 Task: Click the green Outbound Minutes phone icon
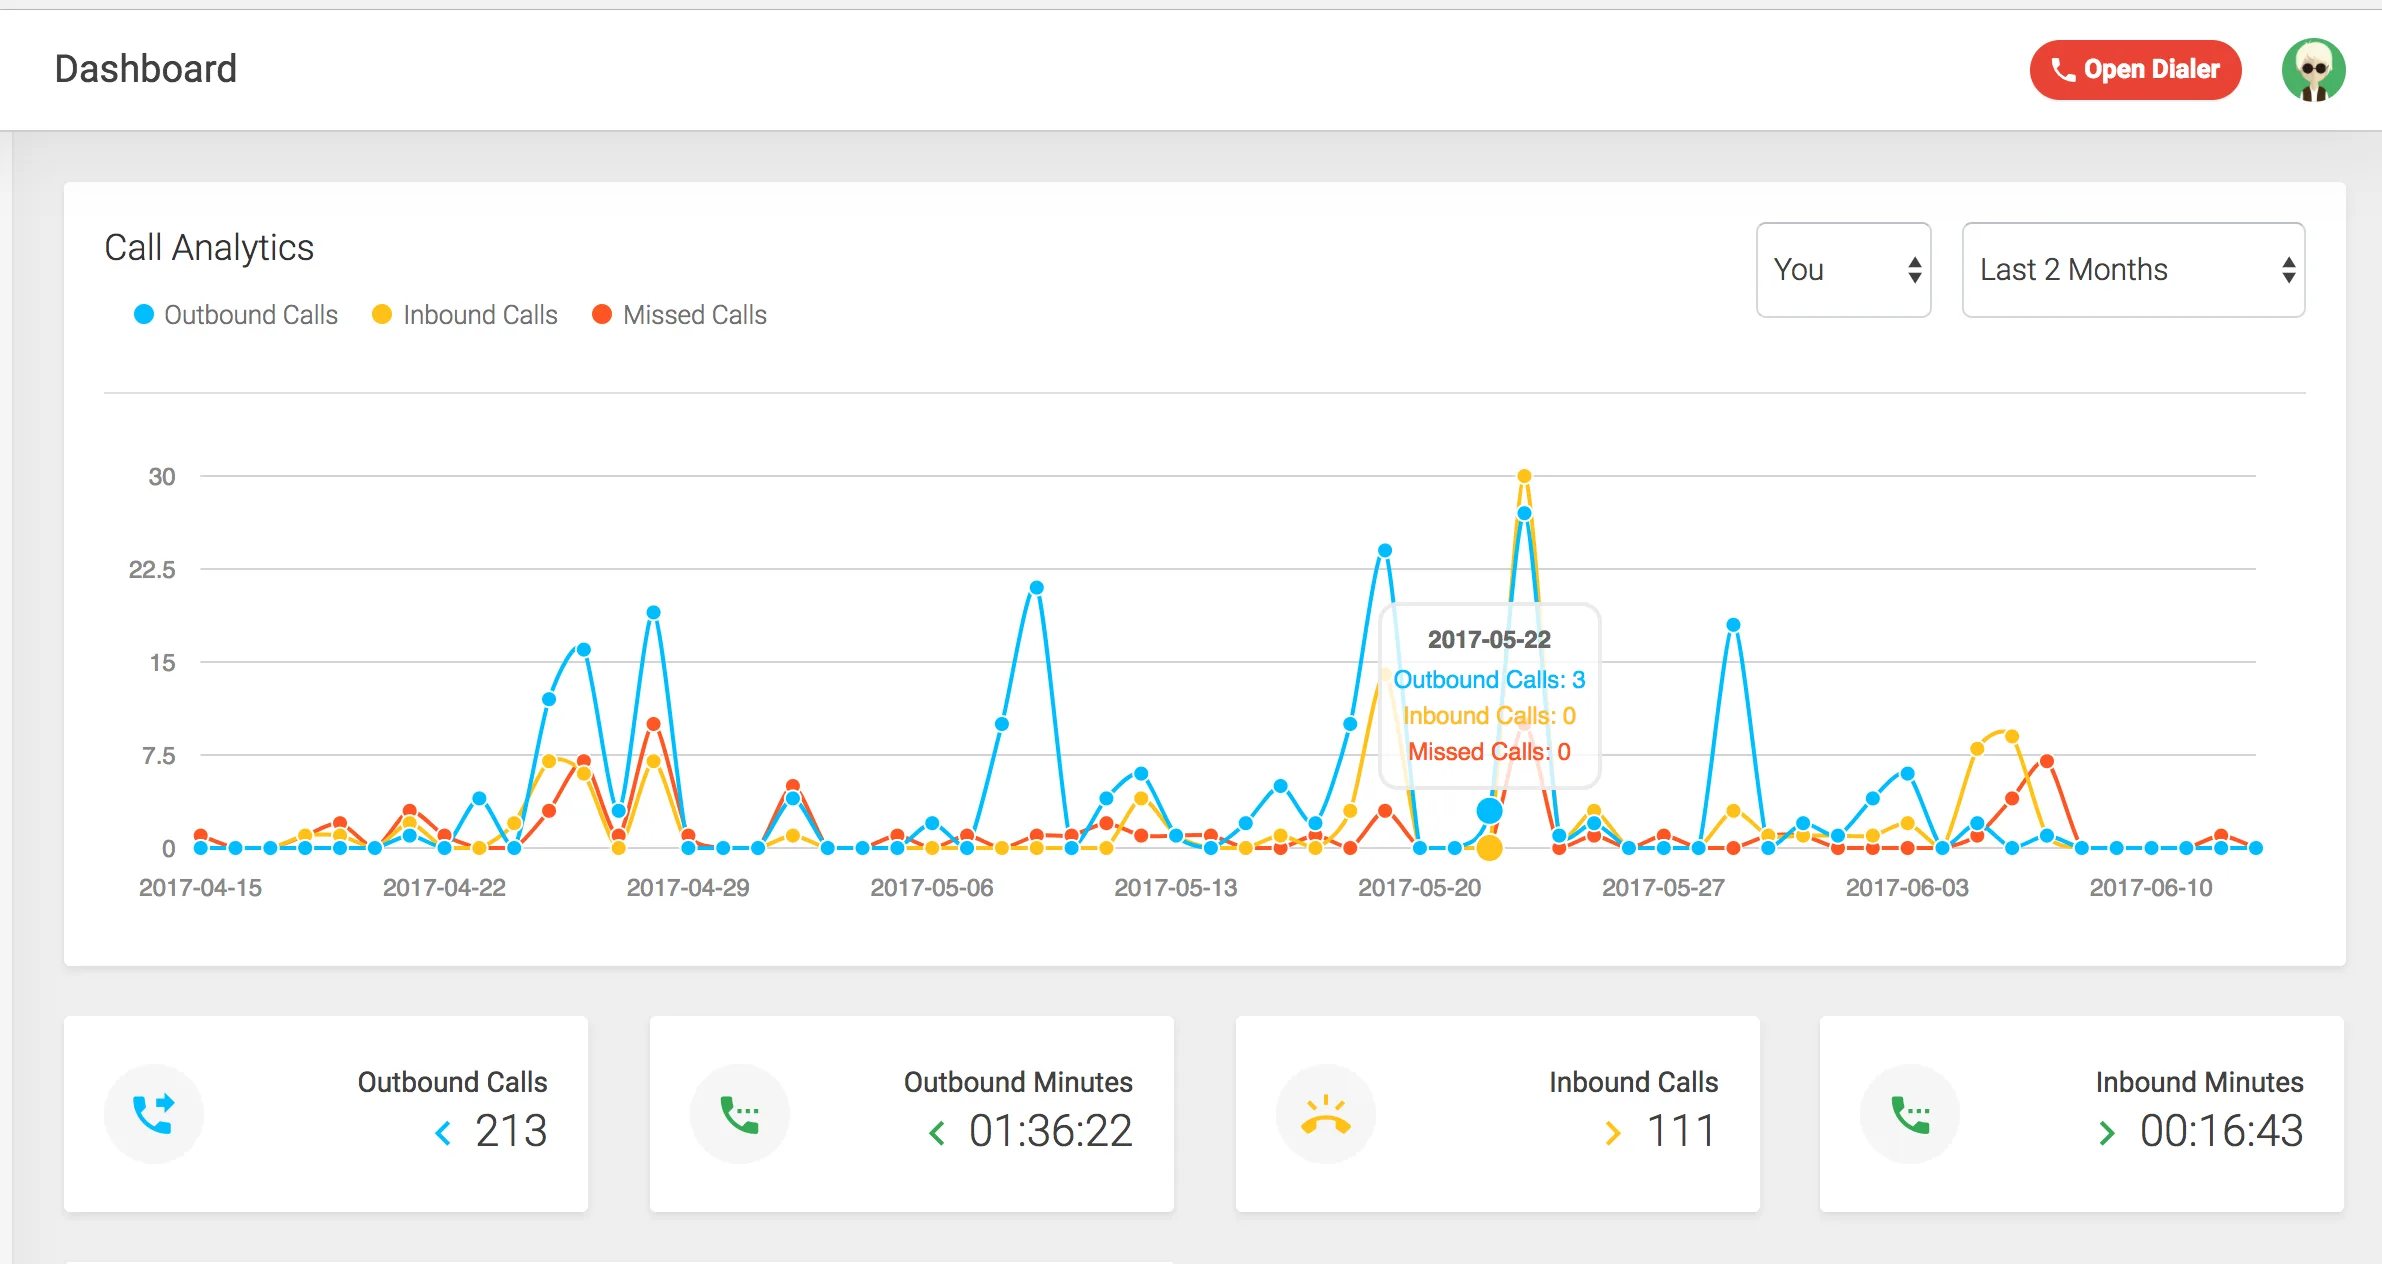pyautogui.click(x=740, y=1114)
